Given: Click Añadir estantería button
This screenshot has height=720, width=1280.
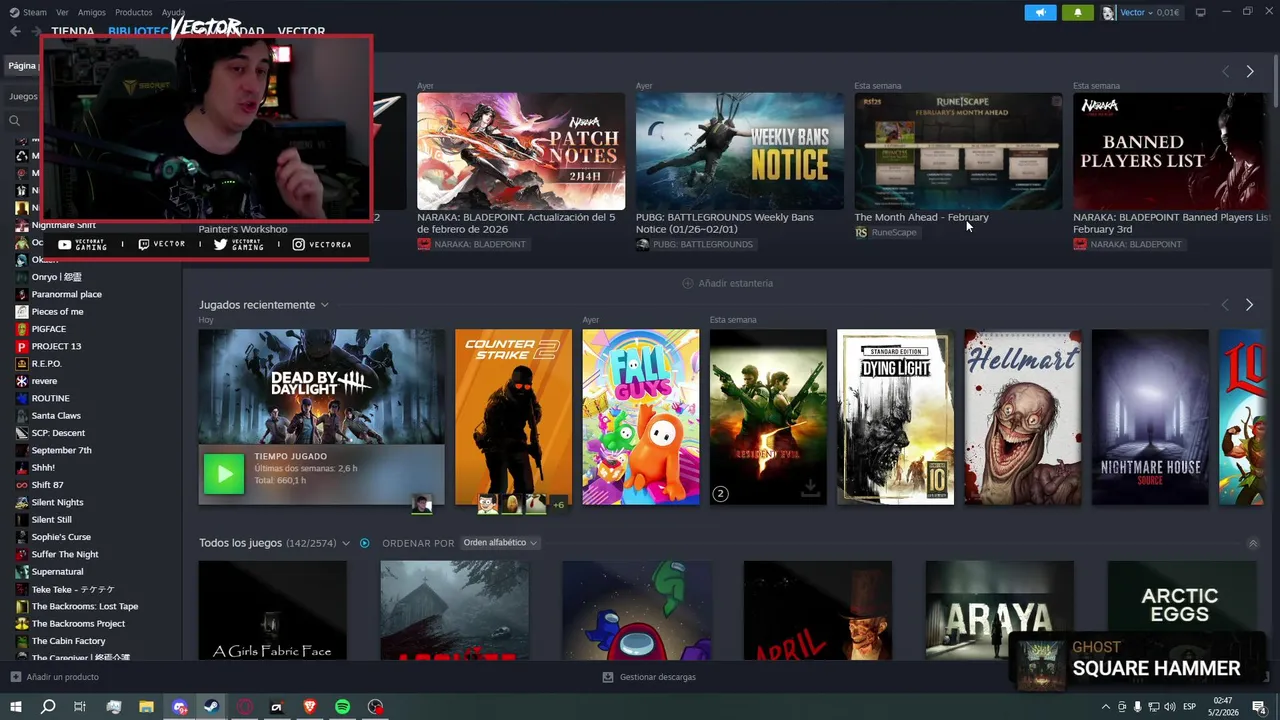Looking at the screenshot, I should click(x=727, y=283).
